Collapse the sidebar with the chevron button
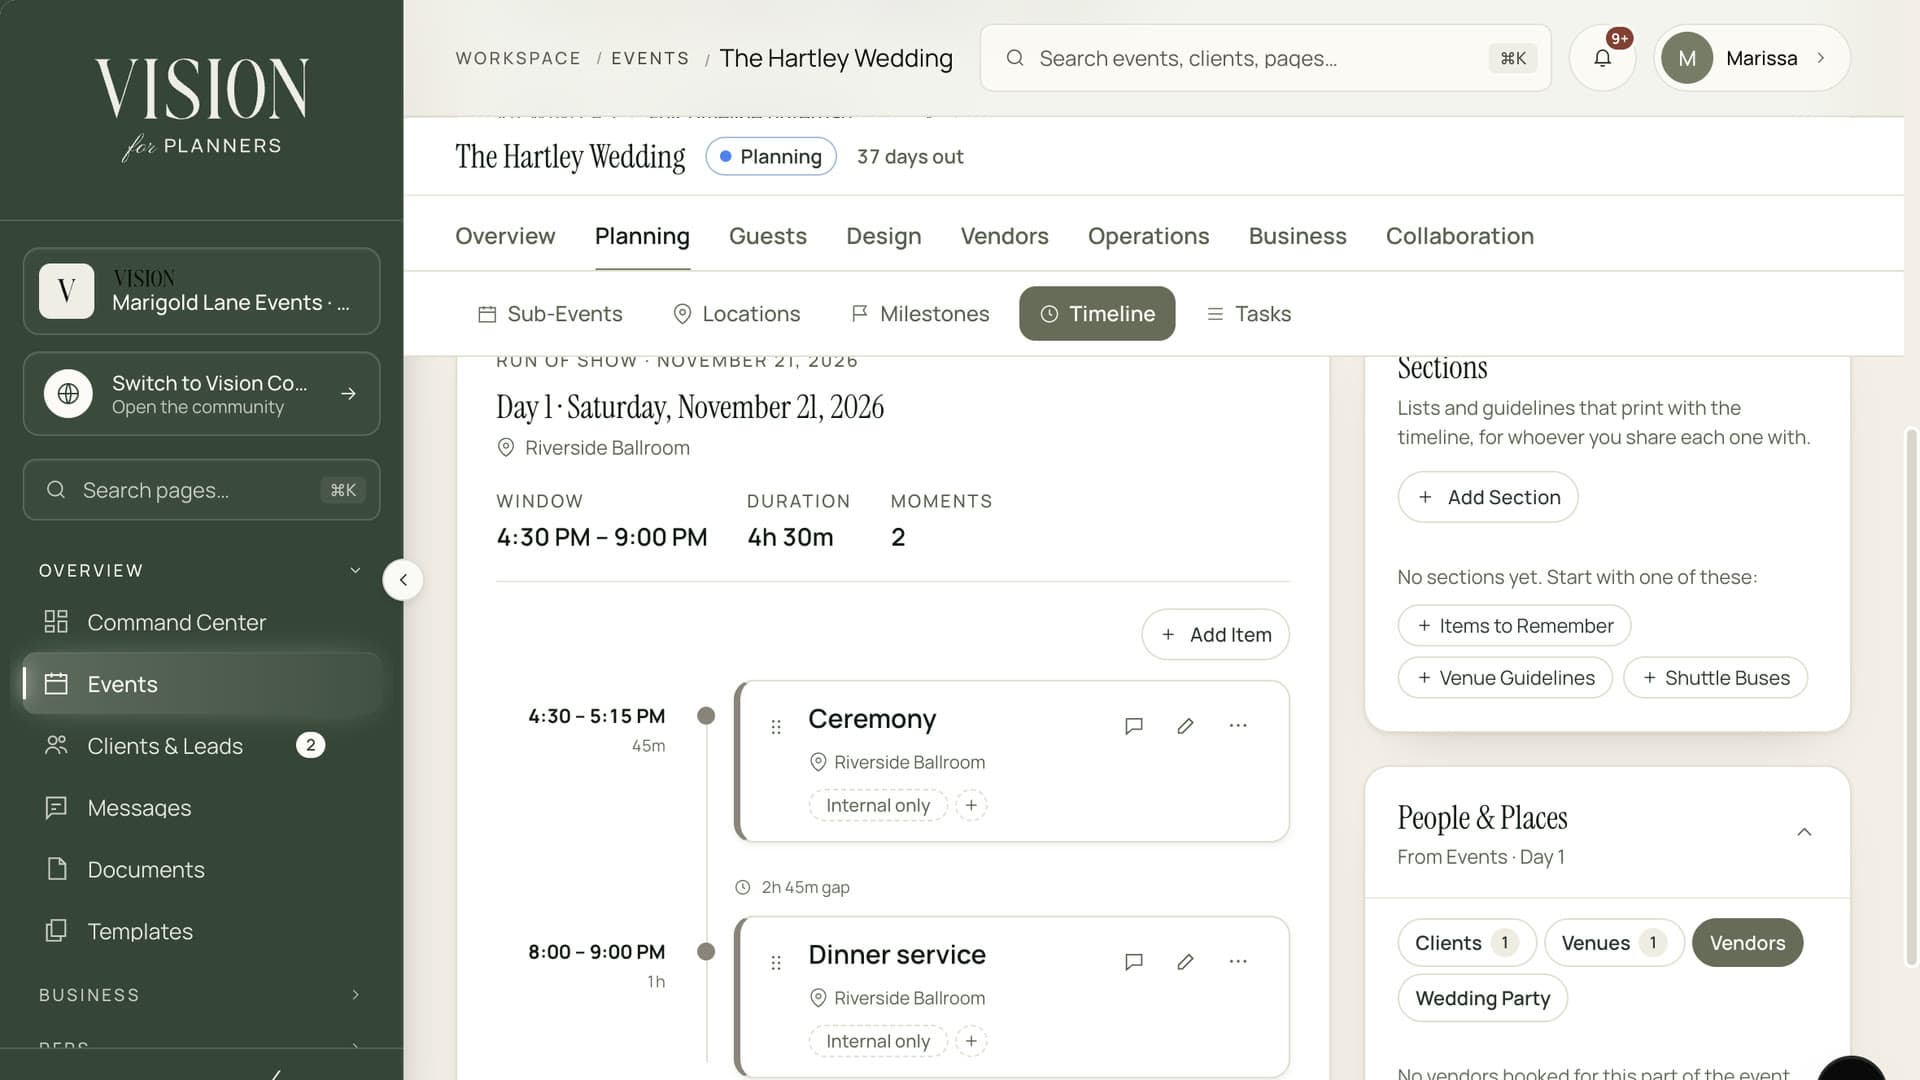This screenshot has height=1080, width=1920. [403, 580]
